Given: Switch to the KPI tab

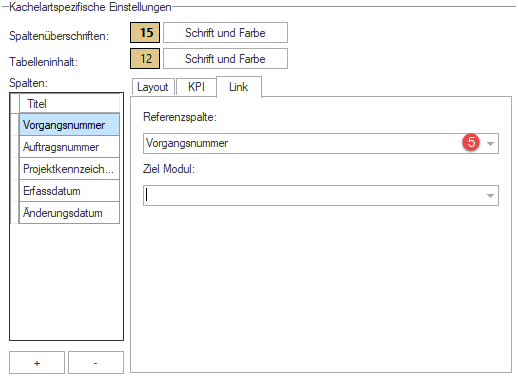Looking at the screenshot, I should coord(196,87).
